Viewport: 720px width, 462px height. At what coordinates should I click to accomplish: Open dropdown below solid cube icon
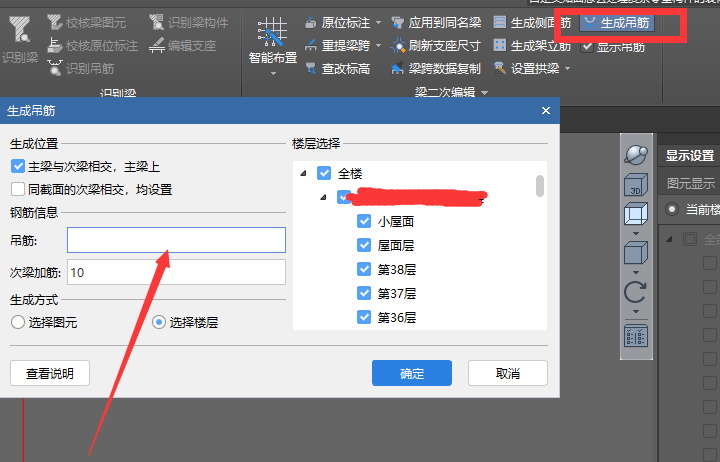point(636,272)
